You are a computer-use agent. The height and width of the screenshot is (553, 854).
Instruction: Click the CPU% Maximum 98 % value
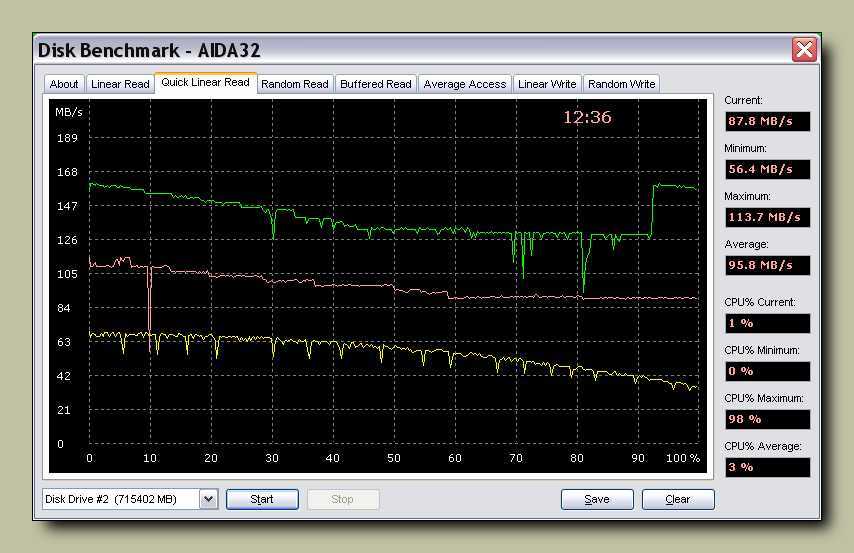click(767, 419)
